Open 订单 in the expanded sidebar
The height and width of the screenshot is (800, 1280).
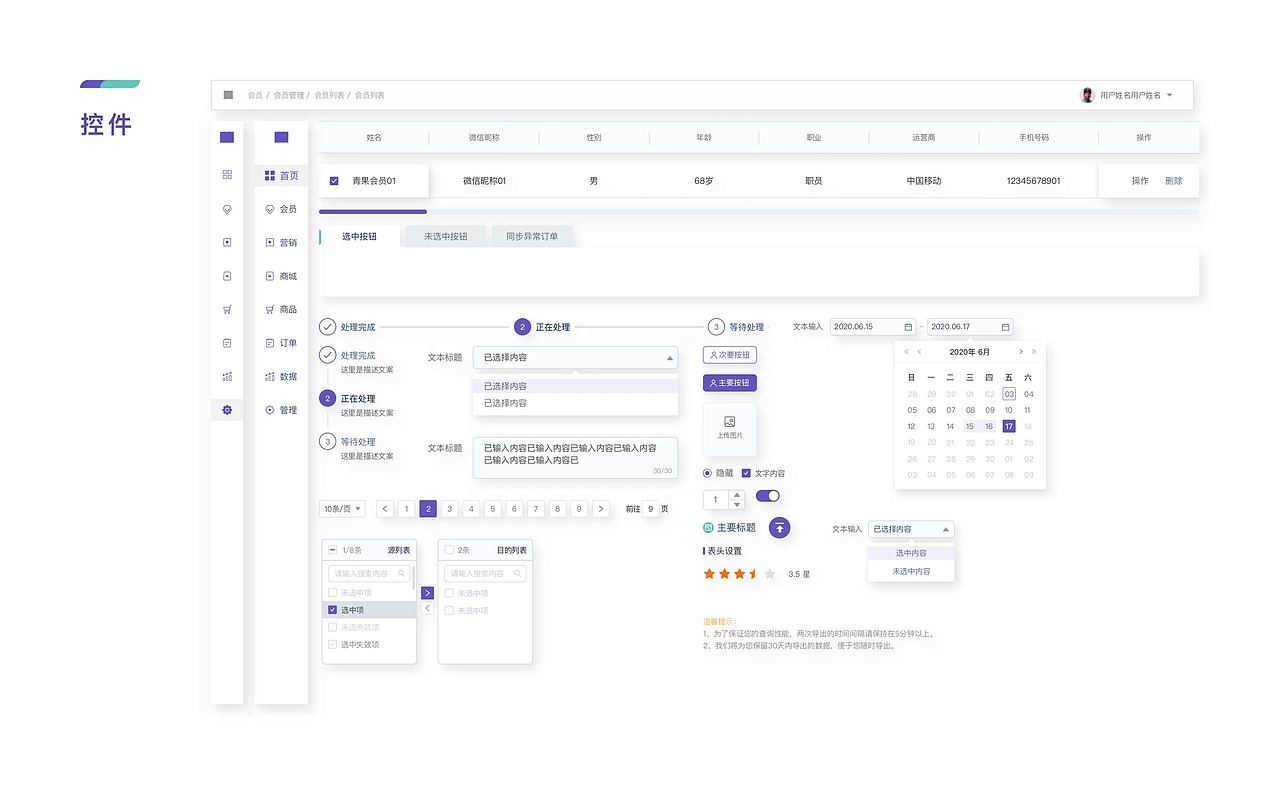pyautogui.click(x=281, y=343)
